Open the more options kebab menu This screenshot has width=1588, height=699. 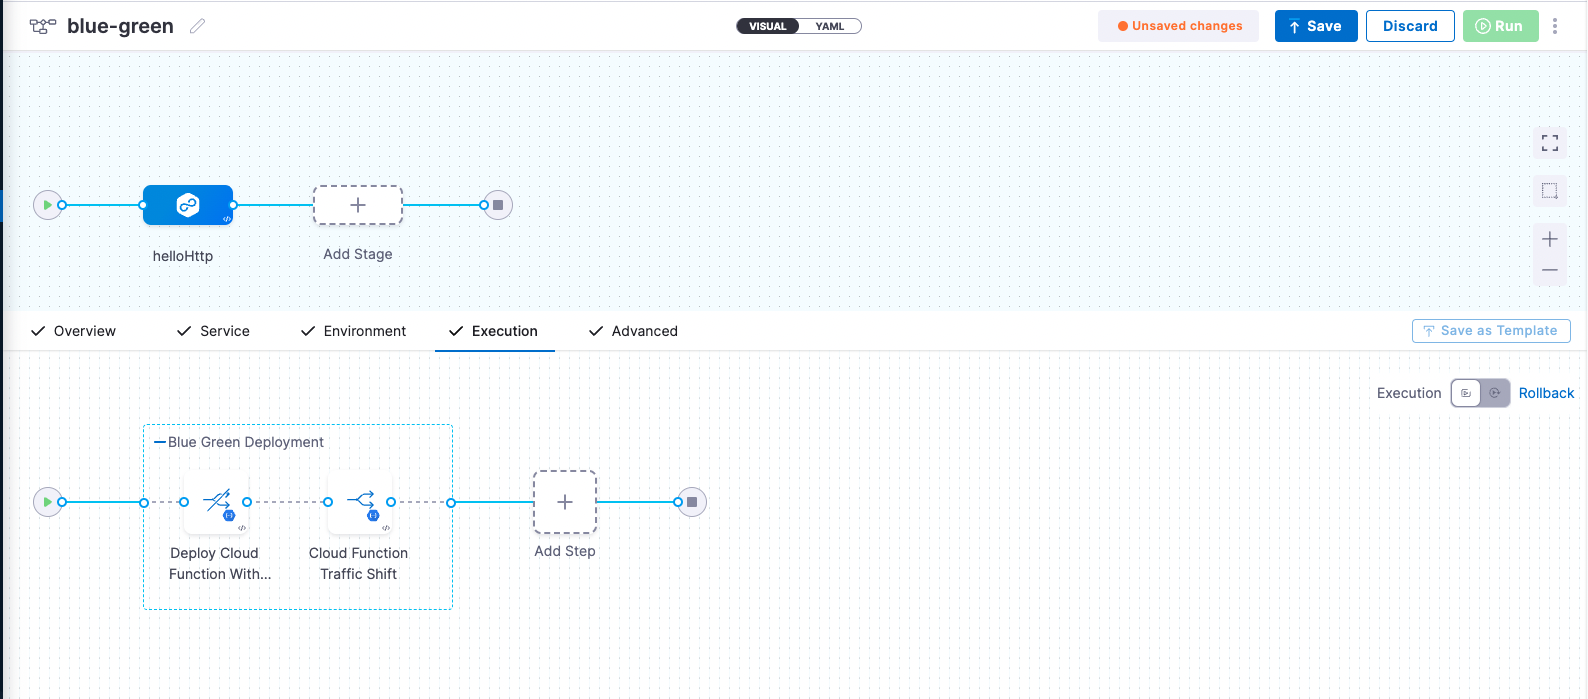(x=1554, y=26)
